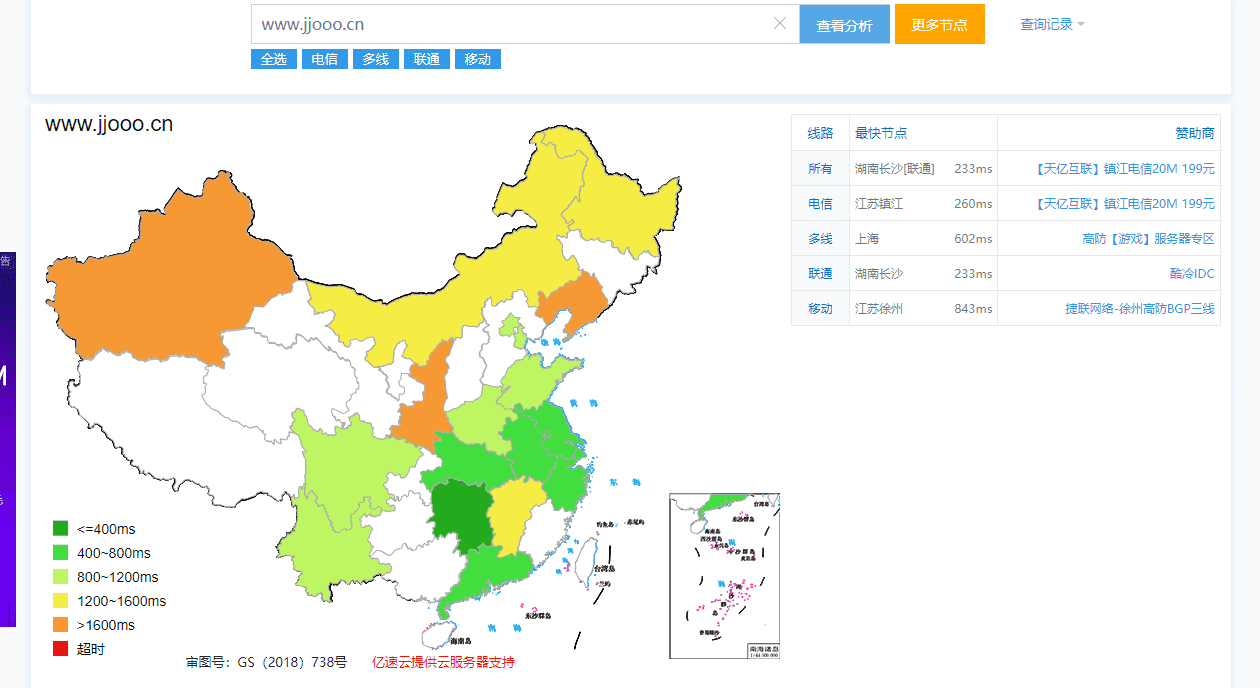
Task: Open the 查询记录 history dropdown
Action: [x=1046, y=24]
